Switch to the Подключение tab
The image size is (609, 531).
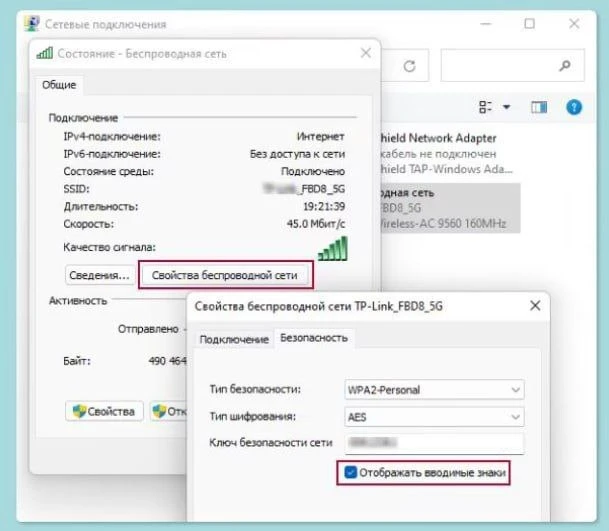pos(234,339)
